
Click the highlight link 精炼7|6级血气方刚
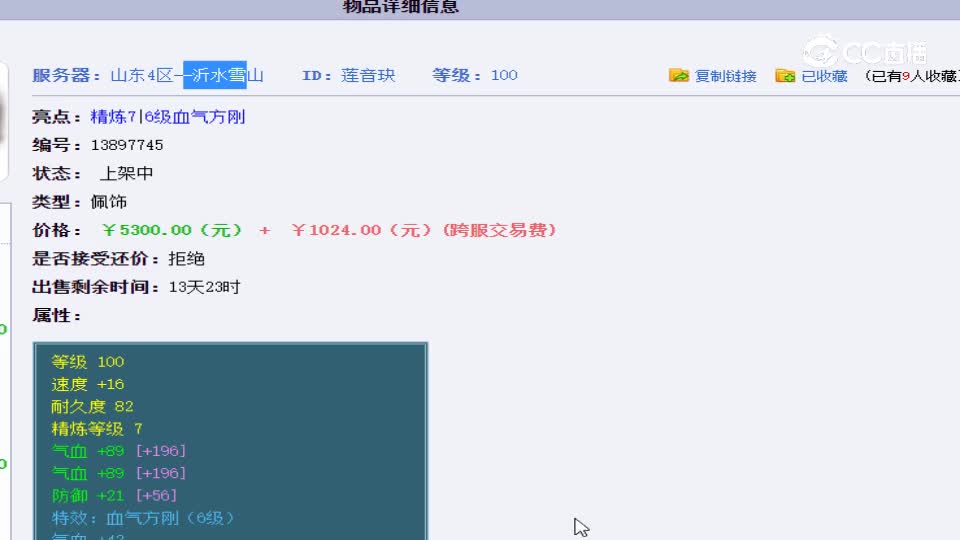(168, 116)
